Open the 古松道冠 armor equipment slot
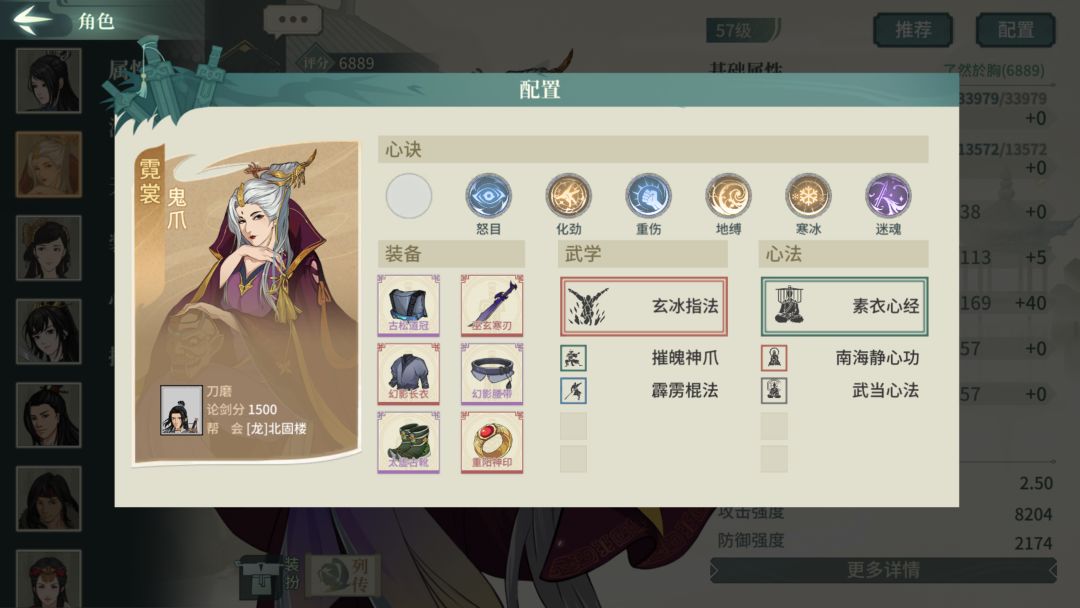The image size is (1080, 608). pos(408,305)
